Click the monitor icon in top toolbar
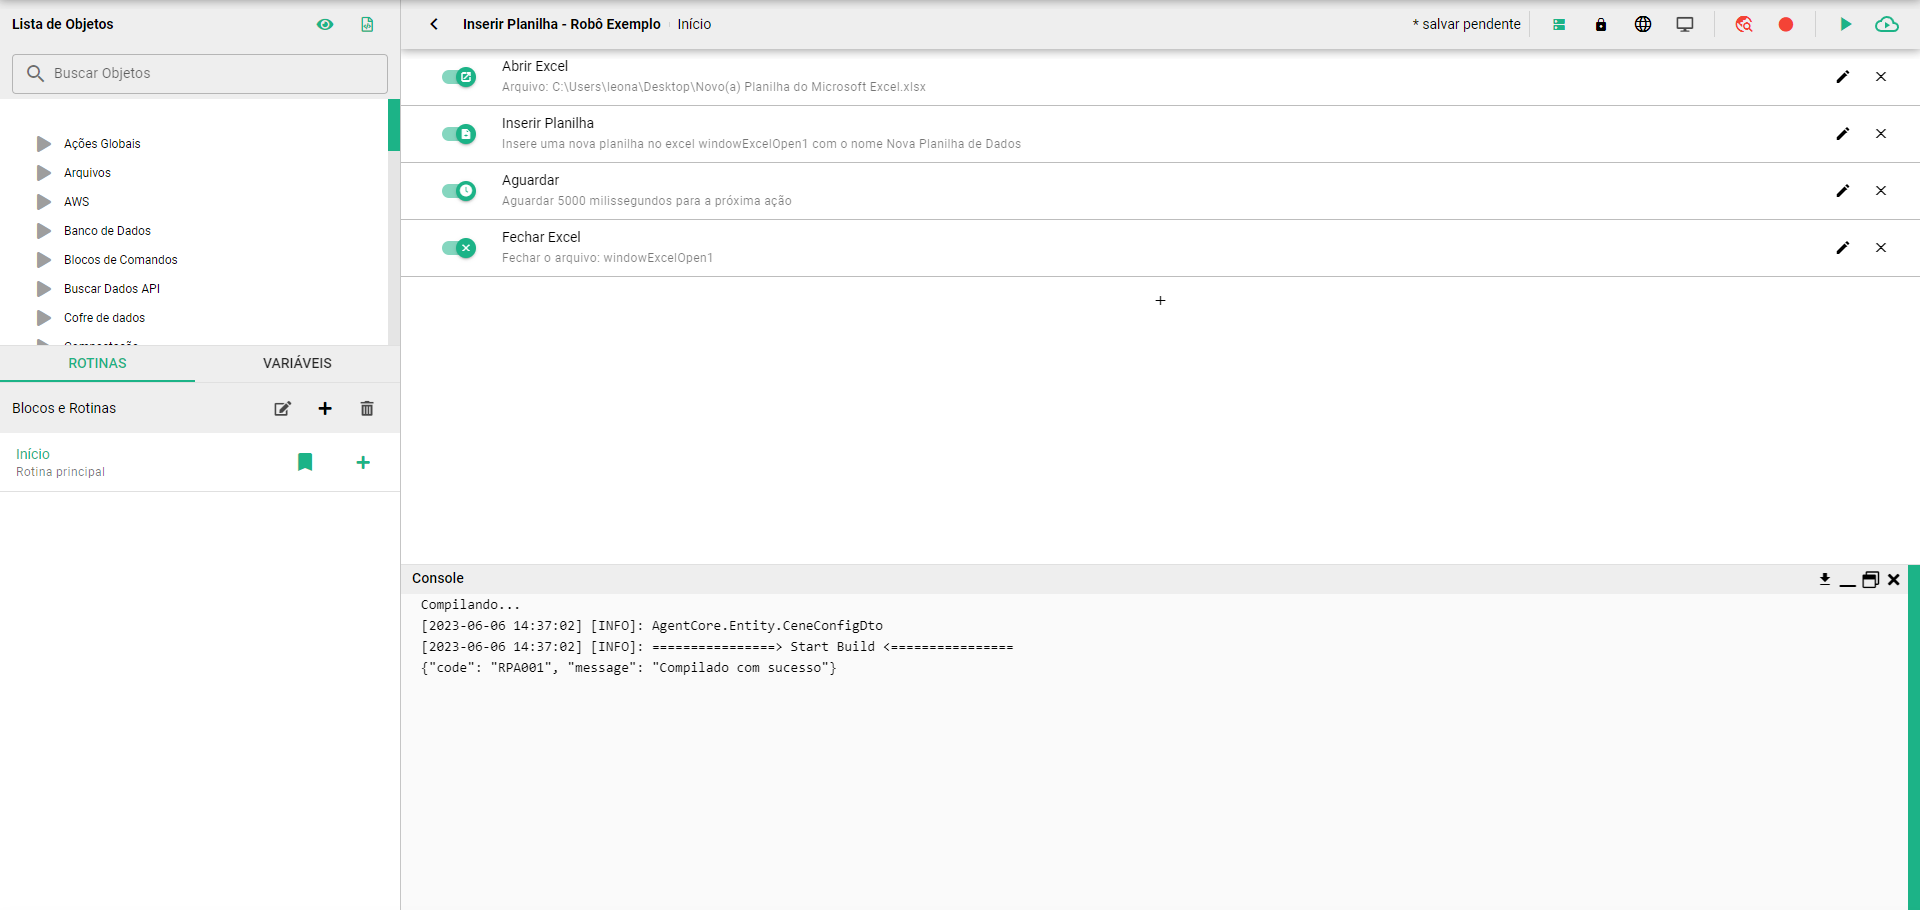Screen dimensions: 1920x910 [x=1685, y=24]
